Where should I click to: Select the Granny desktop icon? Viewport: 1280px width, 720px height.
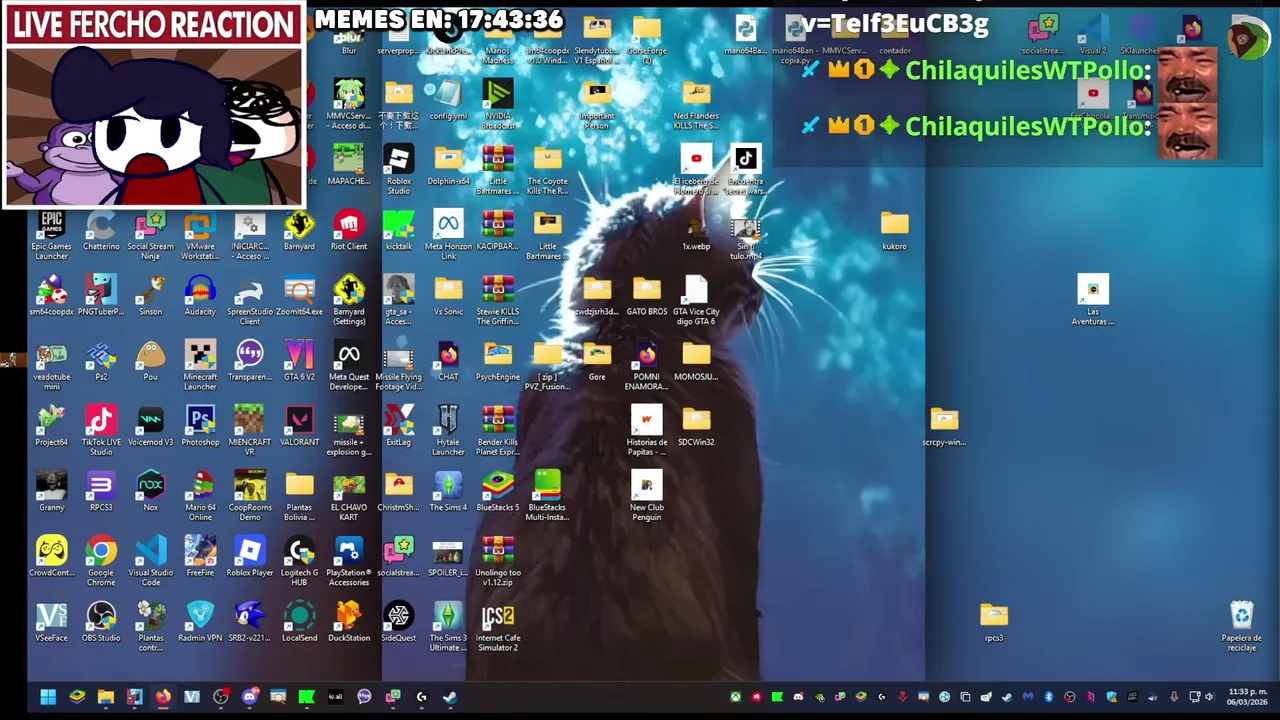51,492
